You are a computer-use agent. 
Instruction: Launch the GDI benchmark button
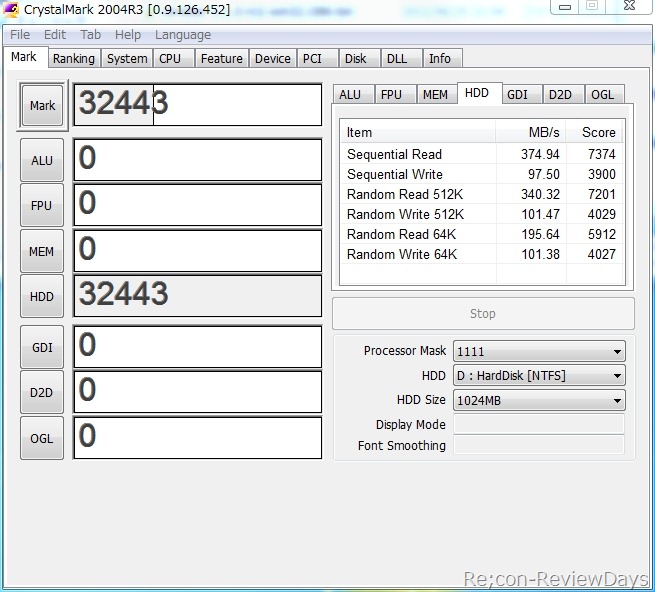pyautogui.click(x=42, y=347)
